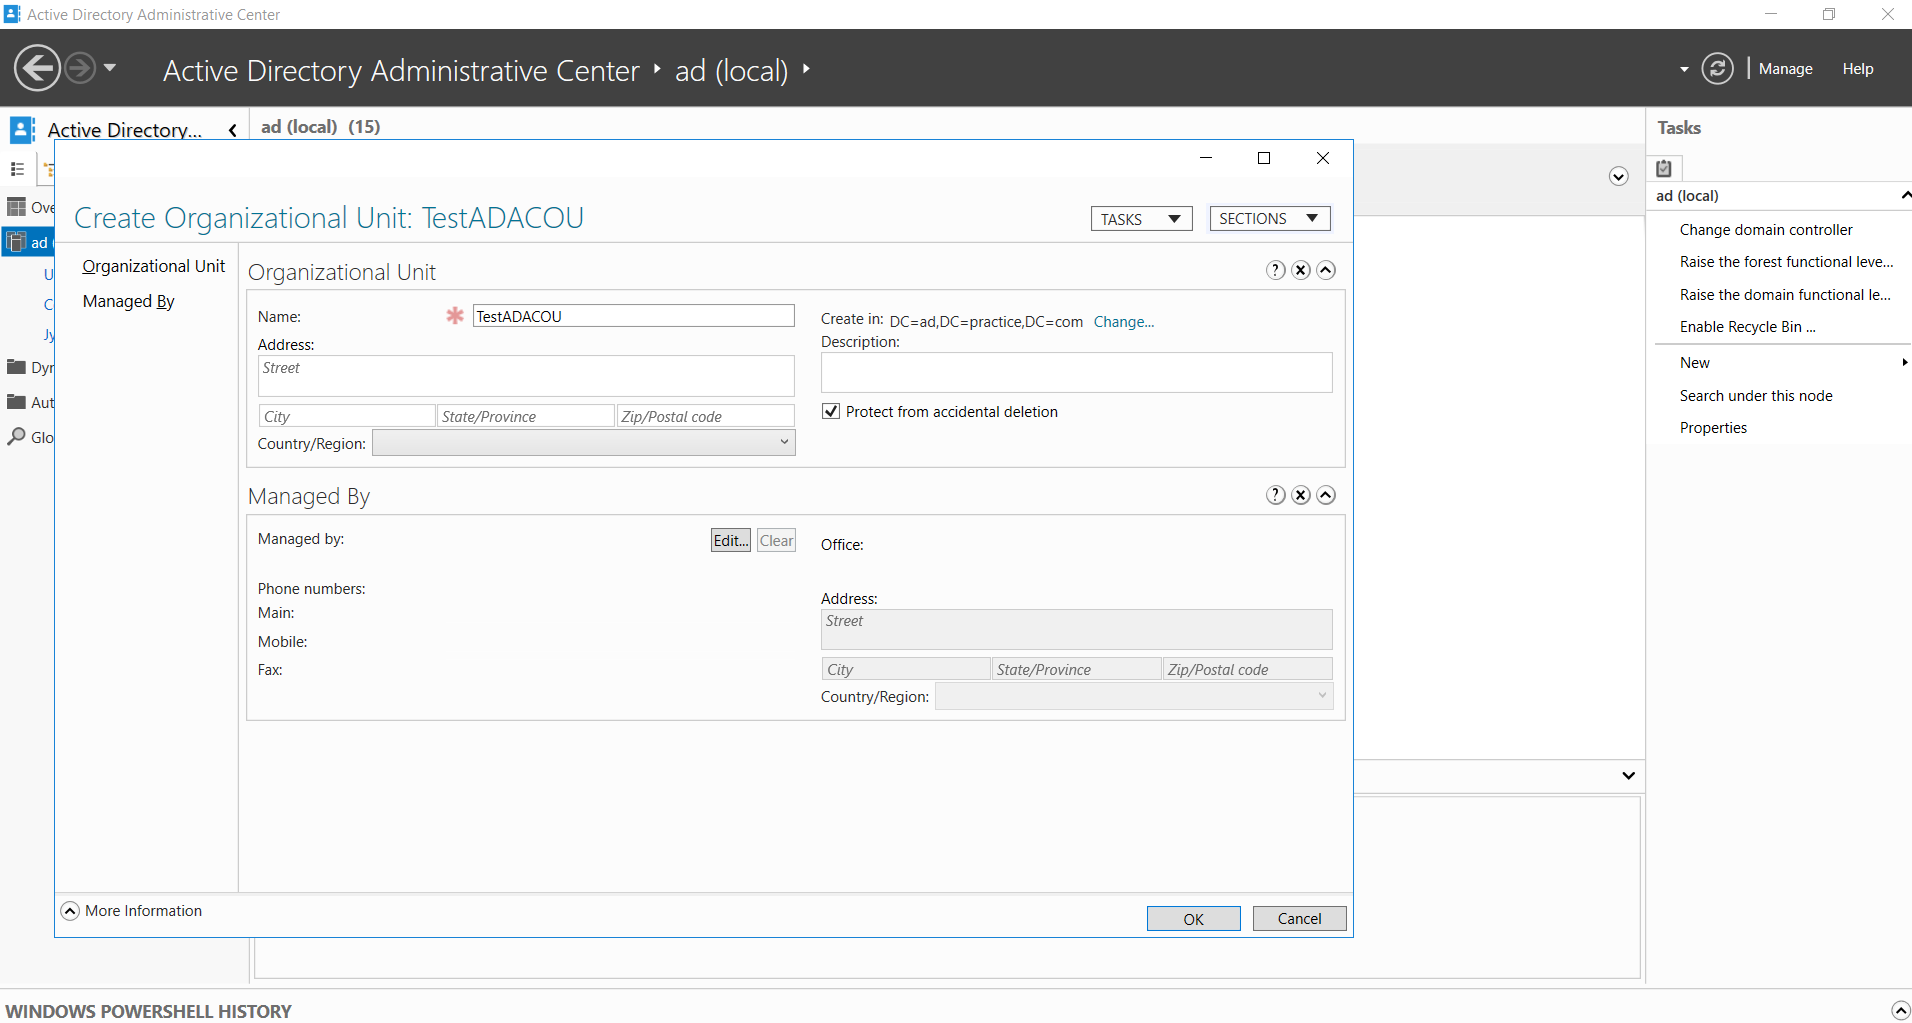The image size is (1912, 1023).
Task: Collapse the Managed By section
Action: click(x=1326, y=495)
